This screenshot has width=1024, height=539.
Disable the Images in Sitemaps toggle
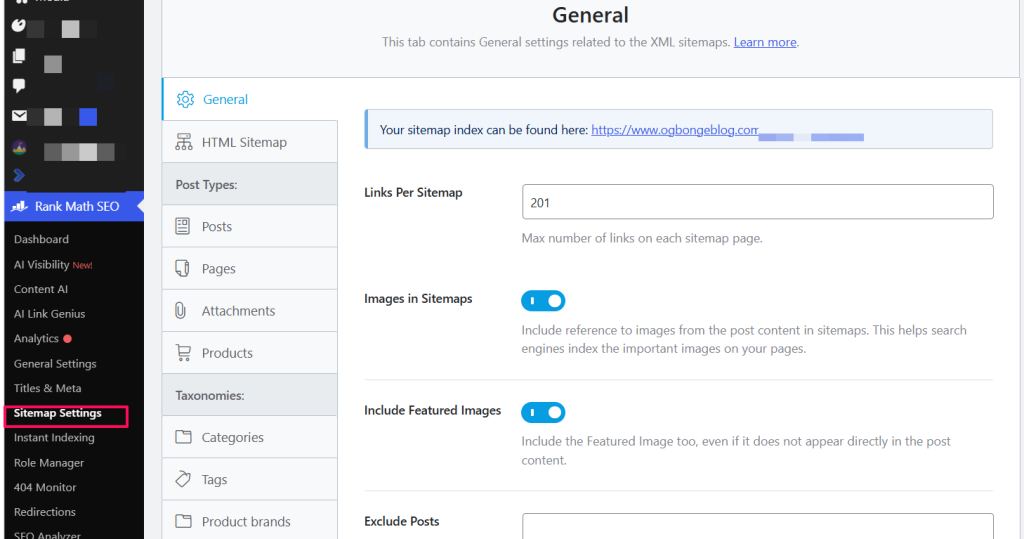(x=543, y=301)
